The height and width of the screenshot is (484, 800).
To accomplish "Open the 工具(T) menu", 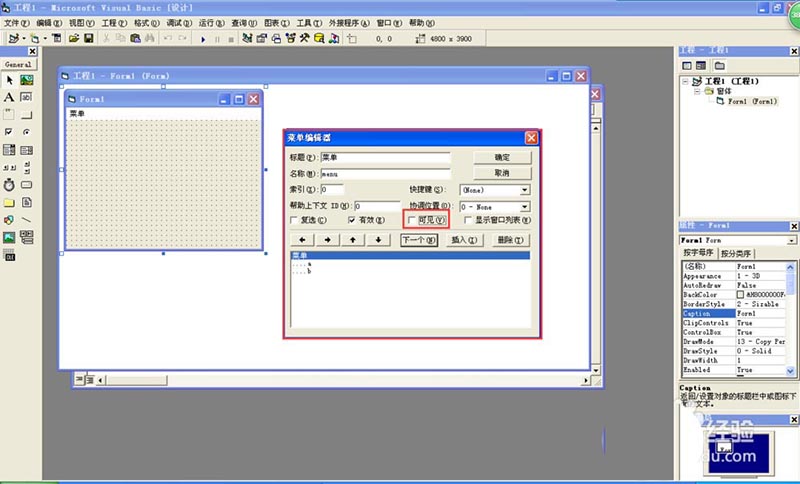I will (309, 23).
